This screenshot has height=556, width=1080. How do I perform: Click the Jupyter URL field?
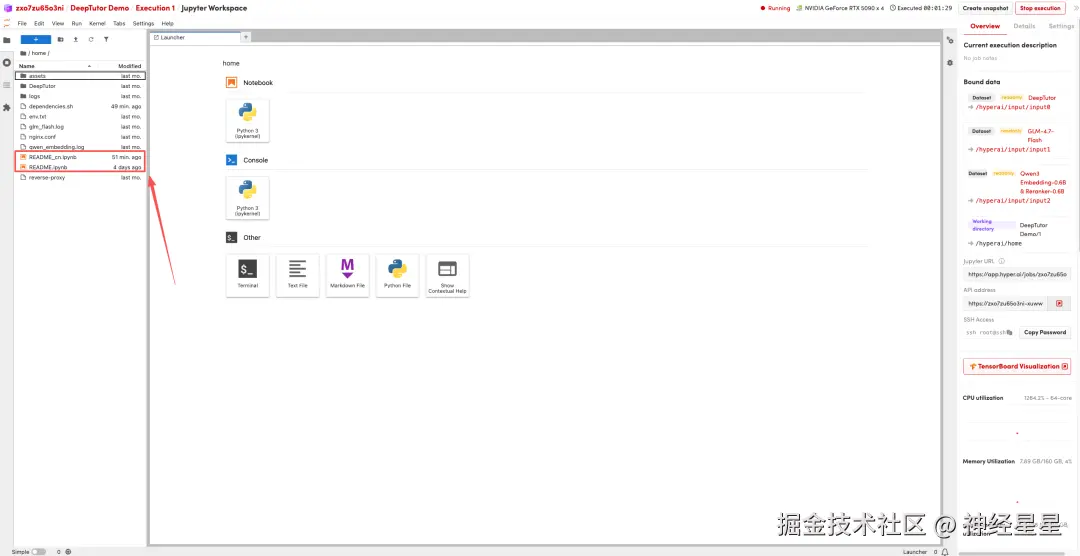point(1017,274)
